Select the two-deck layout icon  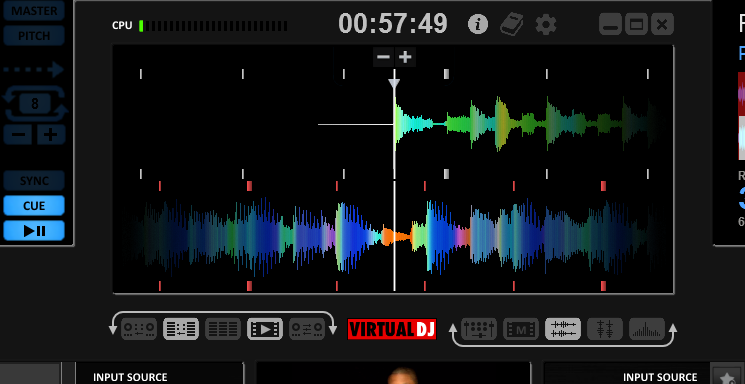pos(139,328)
